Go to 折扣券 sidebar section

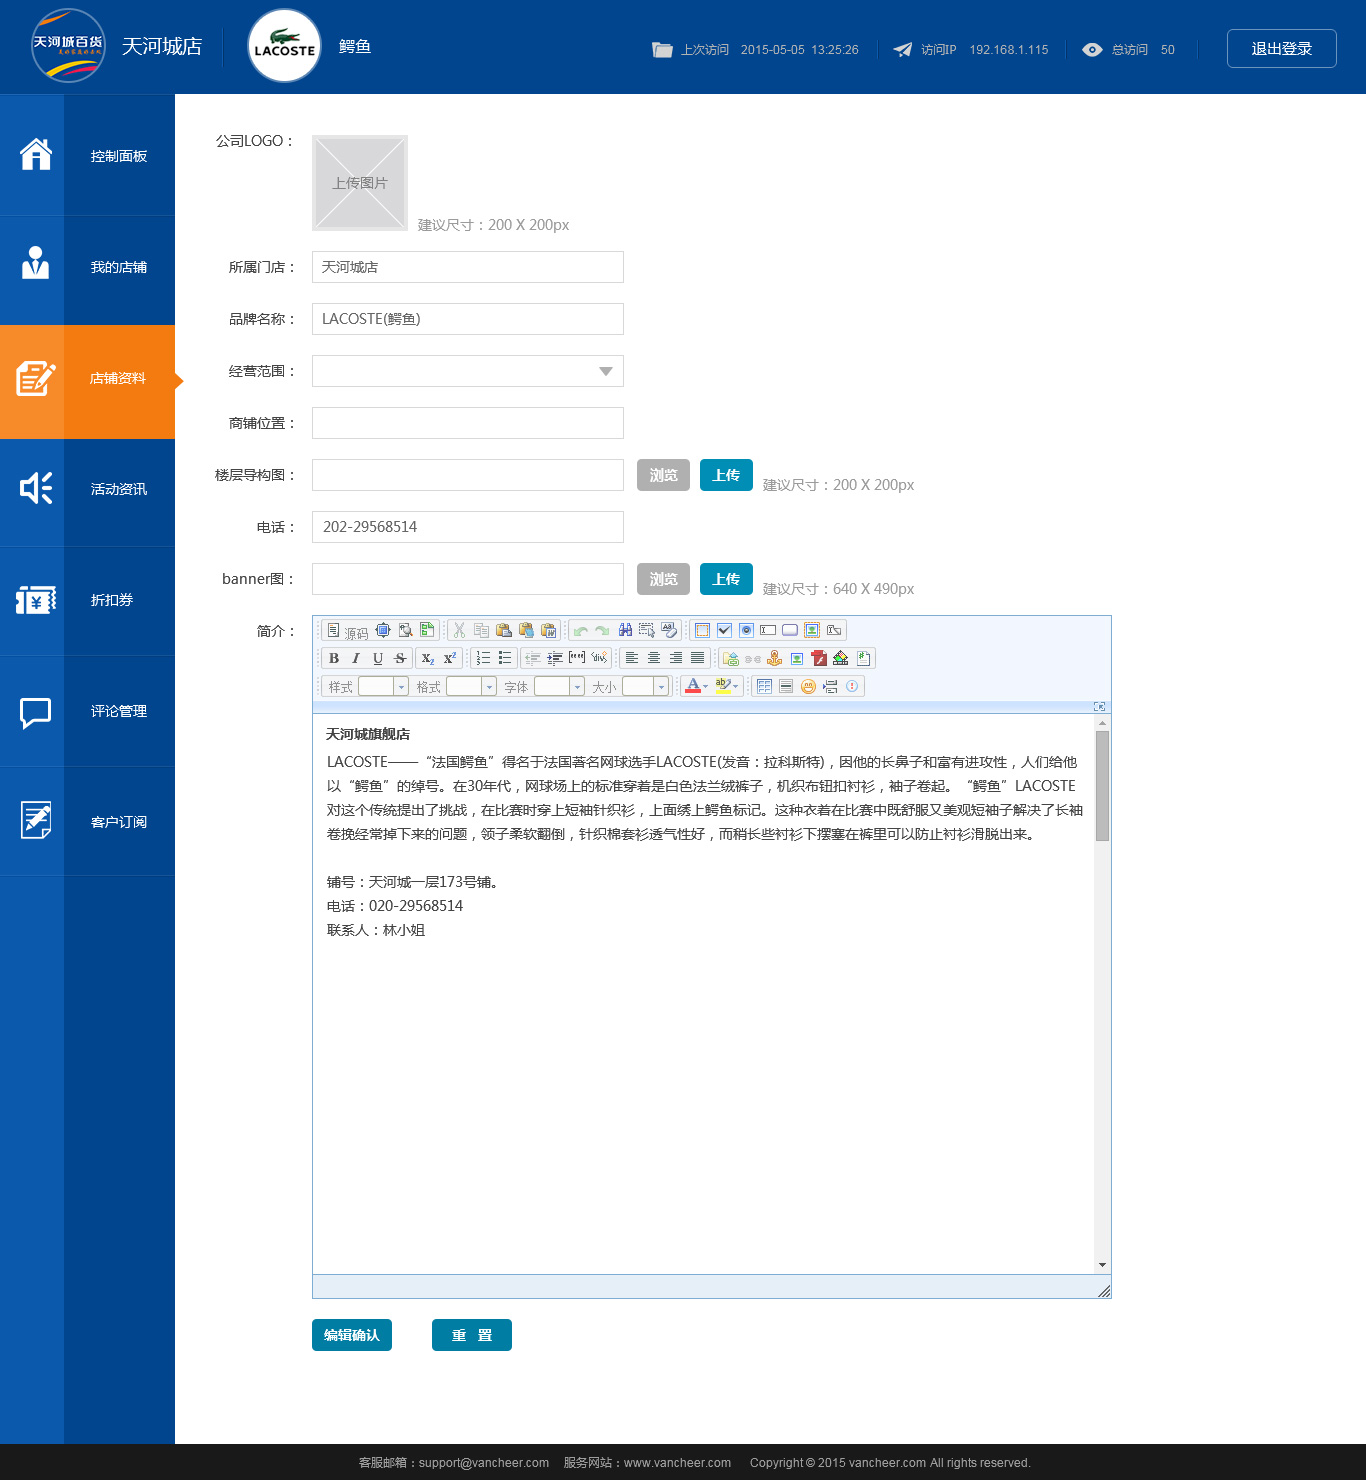tap(87, 600)
